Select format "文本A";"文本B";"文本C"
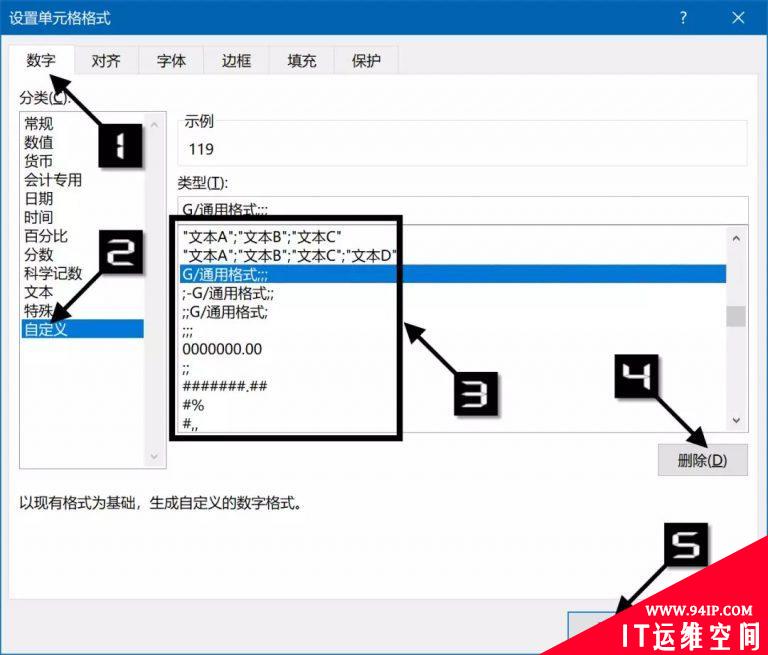Image resolution: width=768 pixels, height=655 pixels. click(453, 237)
